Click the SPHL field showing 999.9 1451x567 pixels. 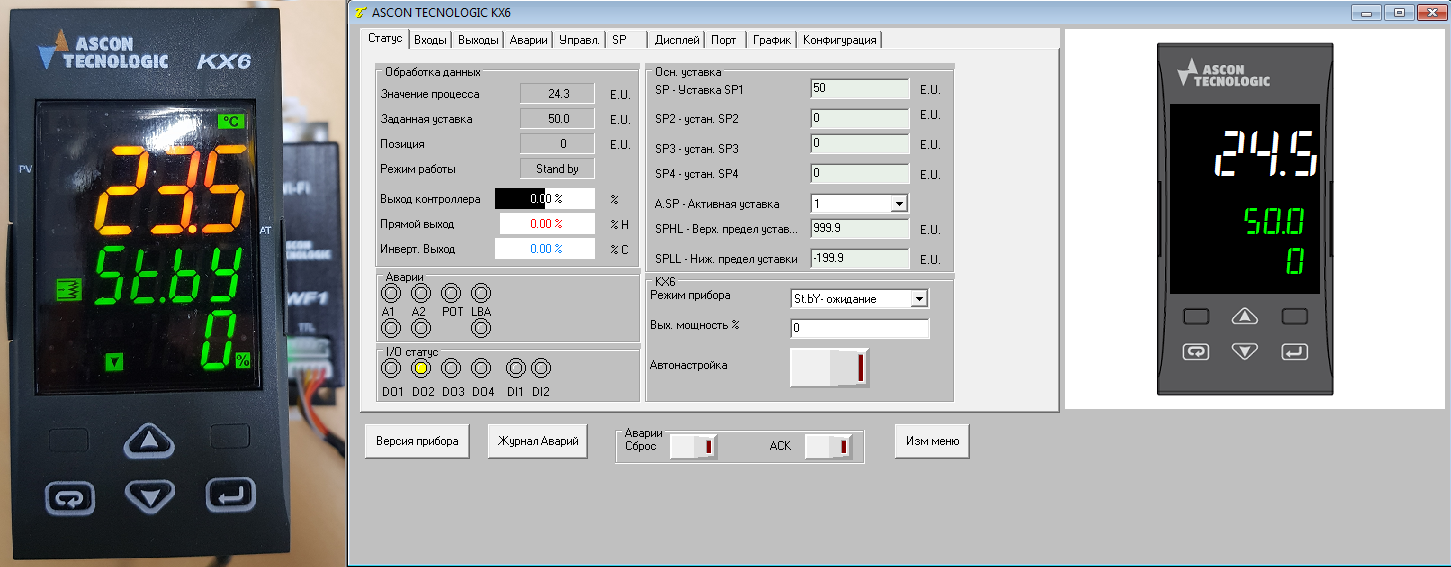[859, 229]
